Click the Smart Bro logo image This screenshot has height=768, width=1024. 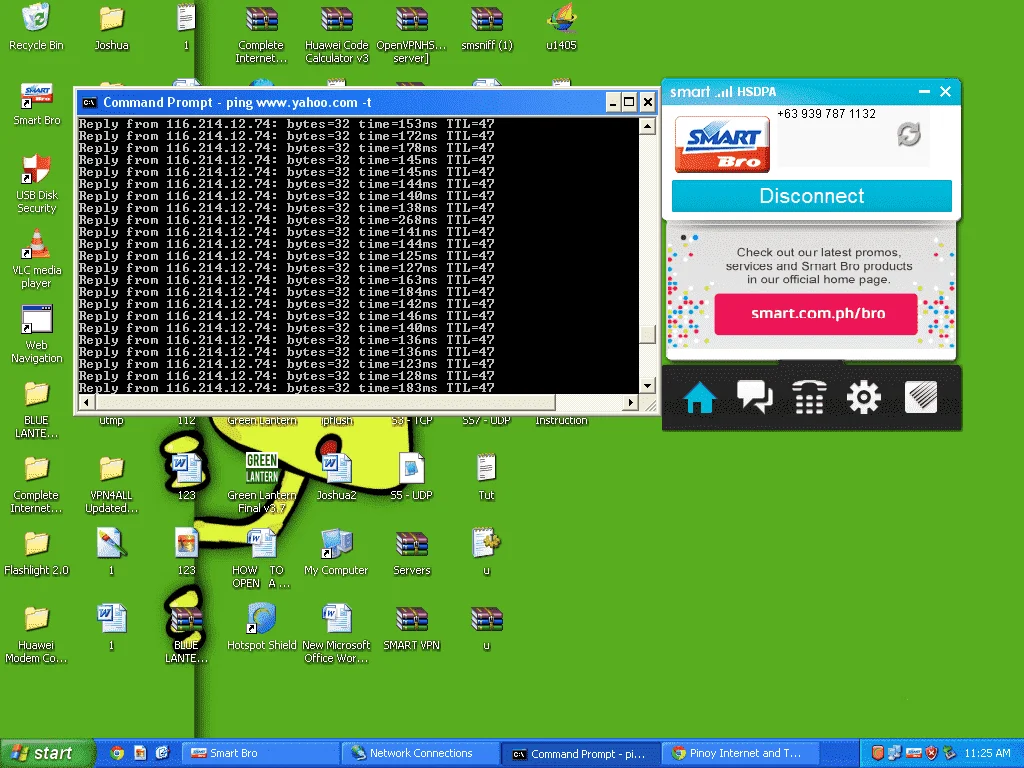(x=722, y=144)
